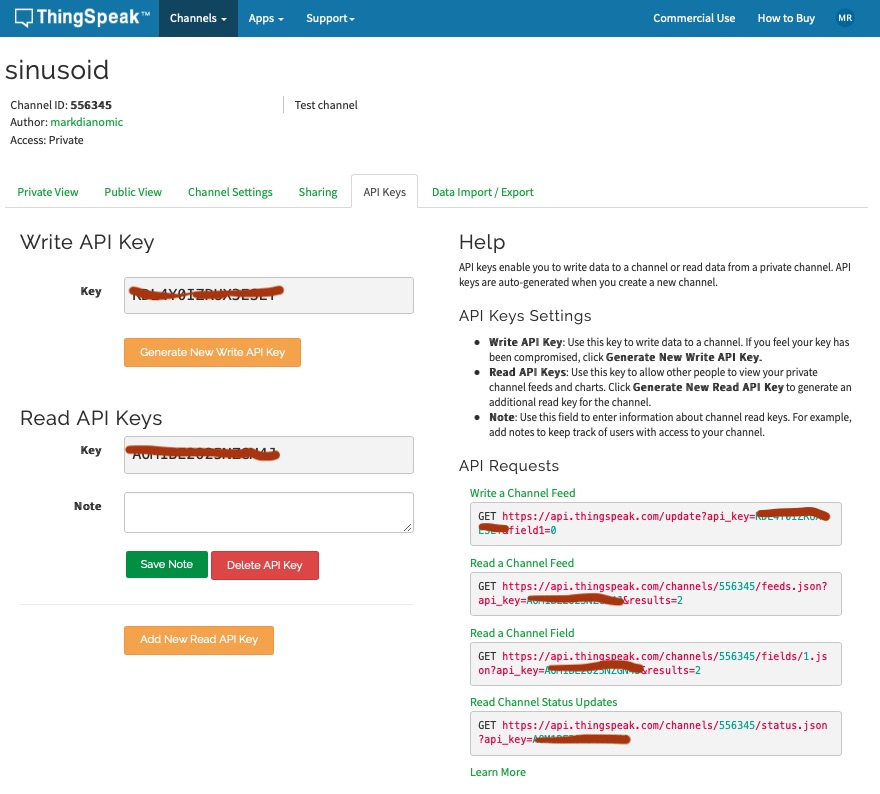Follow the Learn More link

497,772
